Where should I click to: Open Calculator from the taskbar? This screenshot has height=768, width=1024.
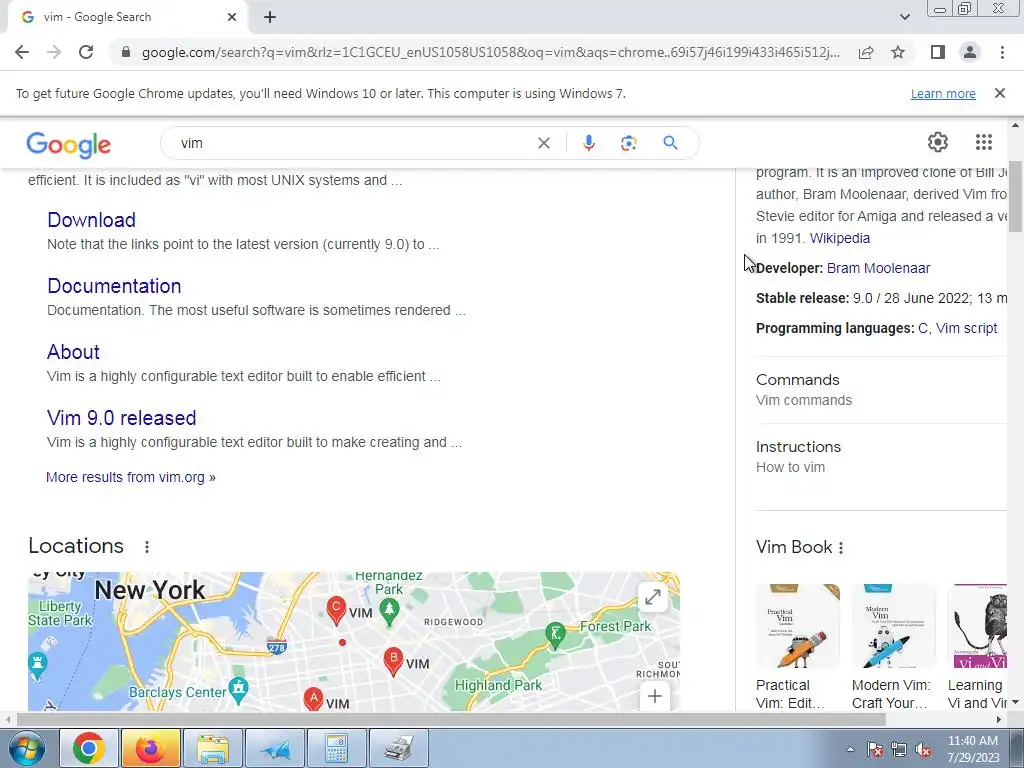[x=337, y=748]
